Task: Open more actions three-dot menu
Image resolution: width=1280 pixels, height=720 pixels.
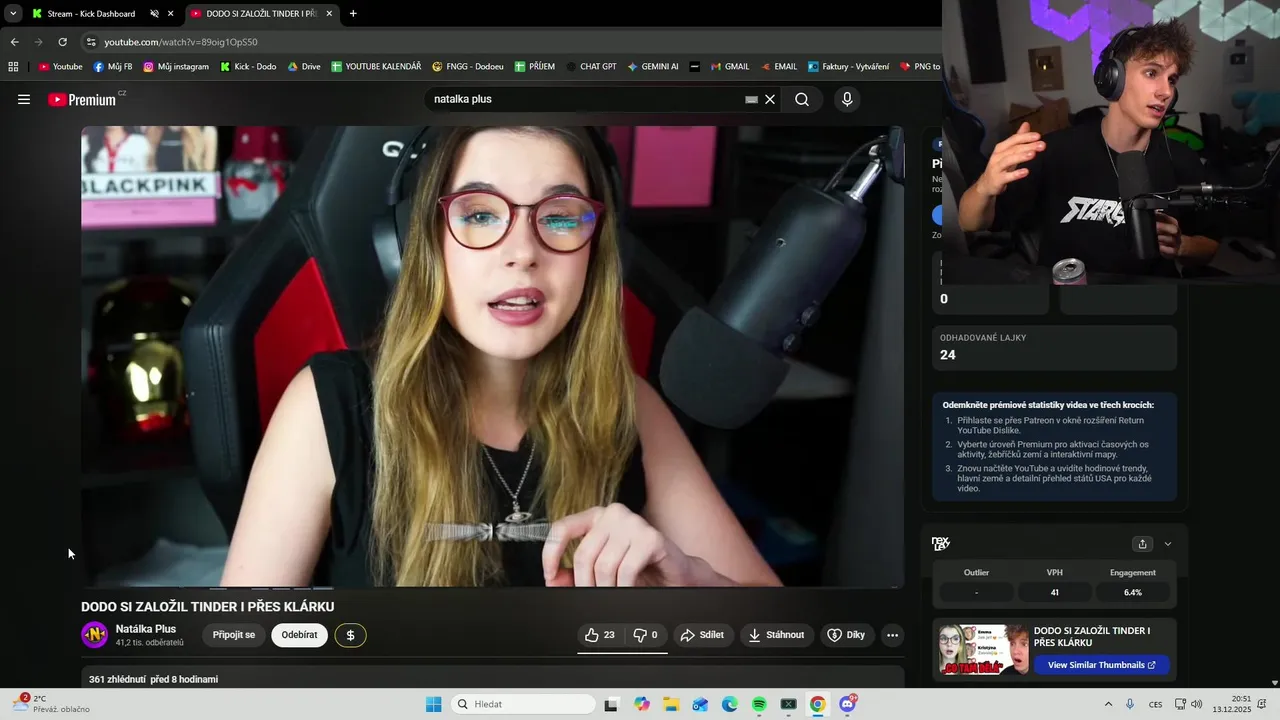Action: coord(892,635)
